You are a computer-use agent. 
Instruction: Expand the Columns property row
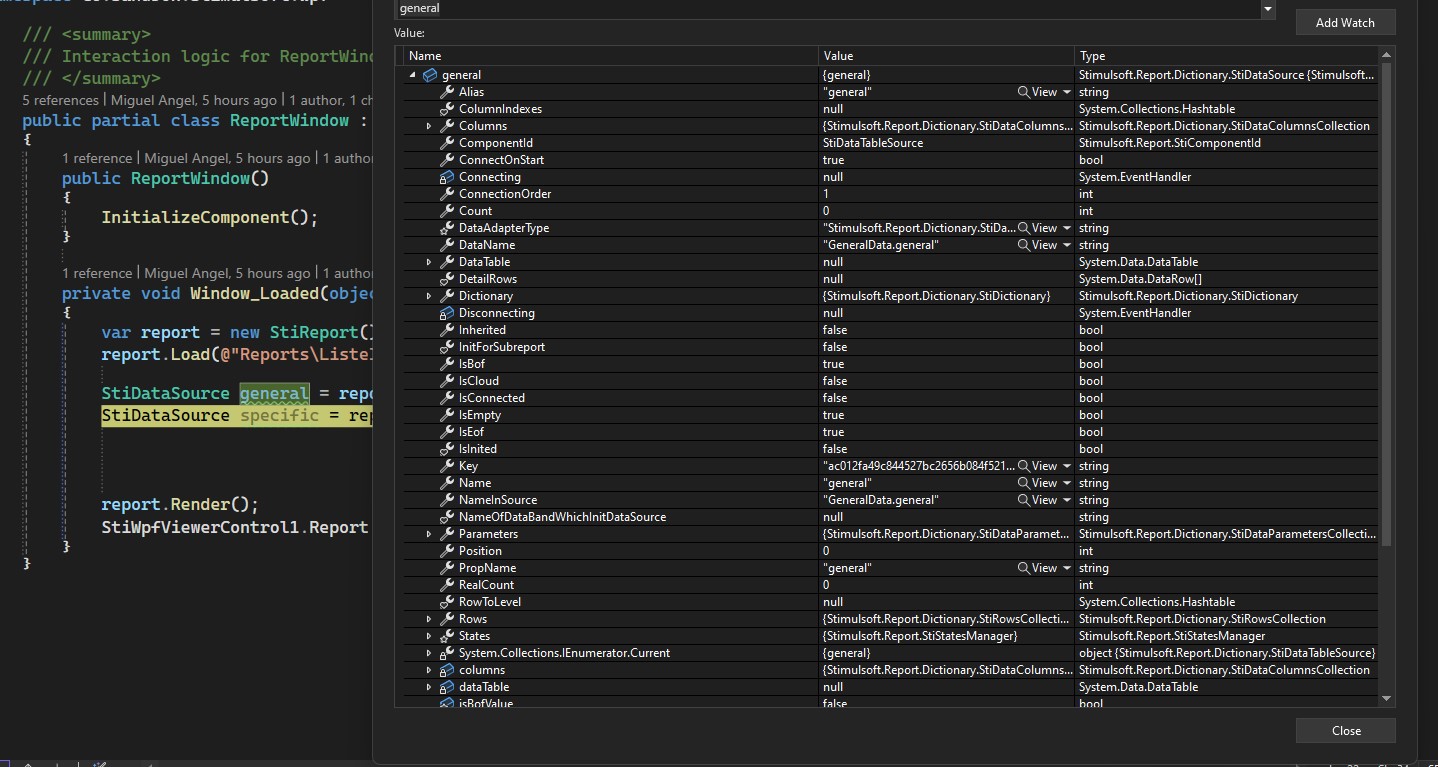(x=429, y=126)
